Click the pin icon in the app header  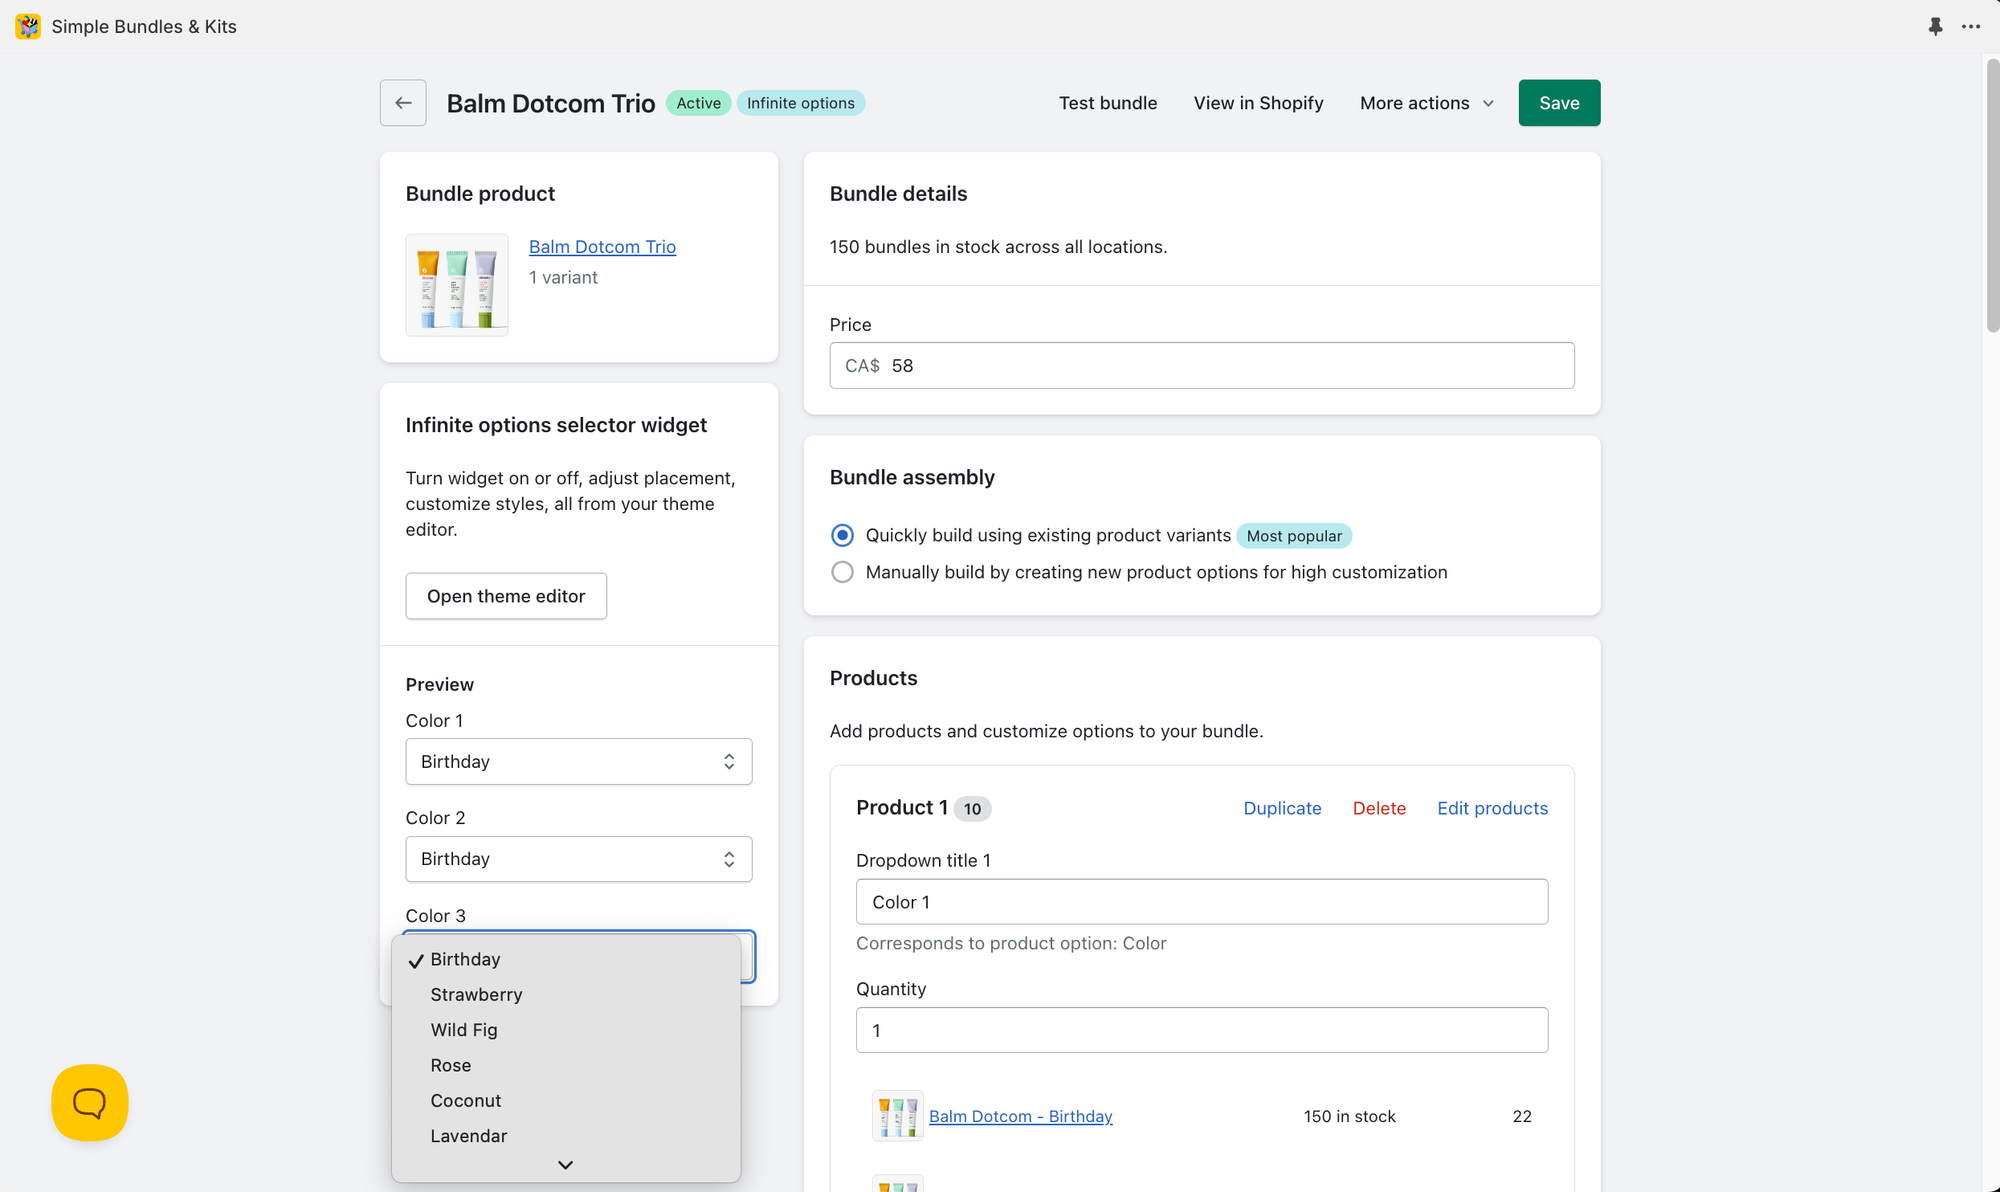[x=1935, y=27]
